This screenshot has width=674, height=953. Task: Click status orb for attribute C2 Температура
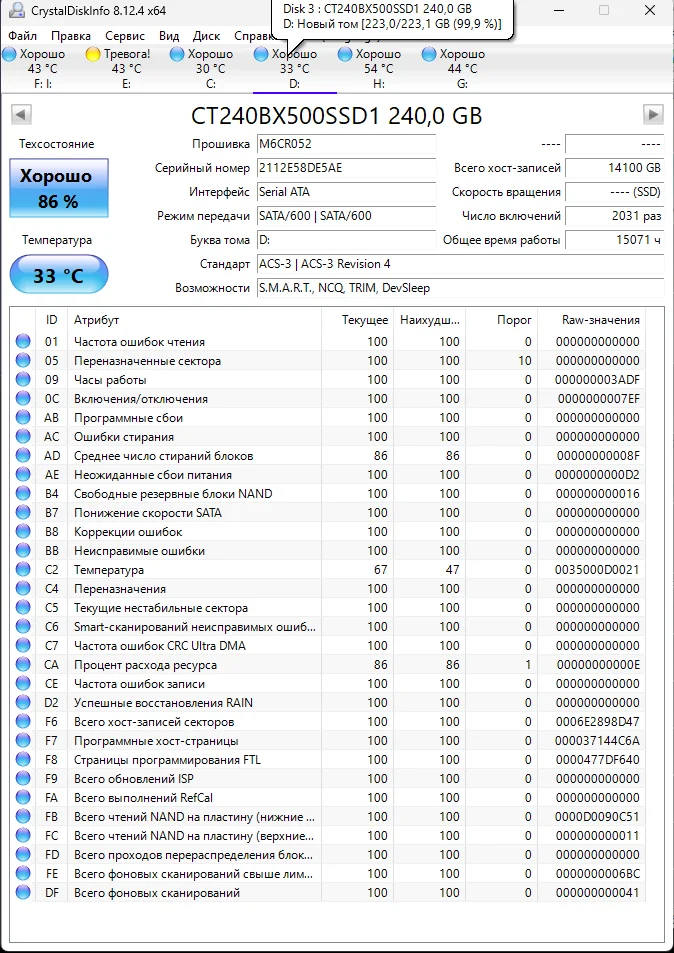coord(23,569)
